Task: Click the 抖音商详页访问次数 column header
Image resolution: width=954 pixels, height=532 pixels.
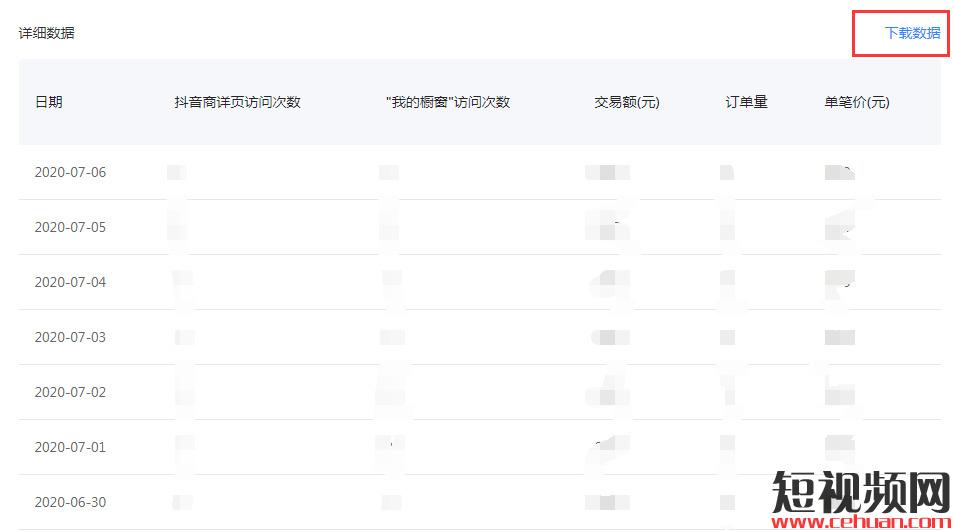Action: coord(237,102)
